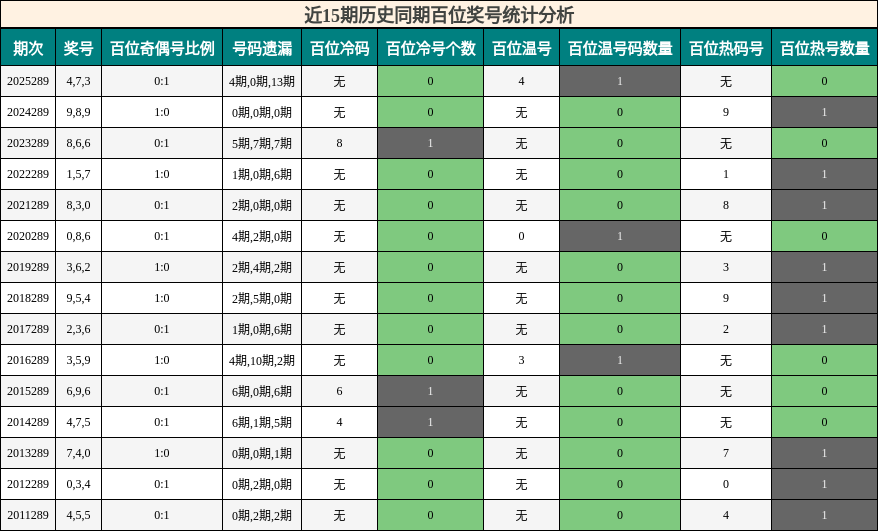Select period cell 2020289

point(28,236)
